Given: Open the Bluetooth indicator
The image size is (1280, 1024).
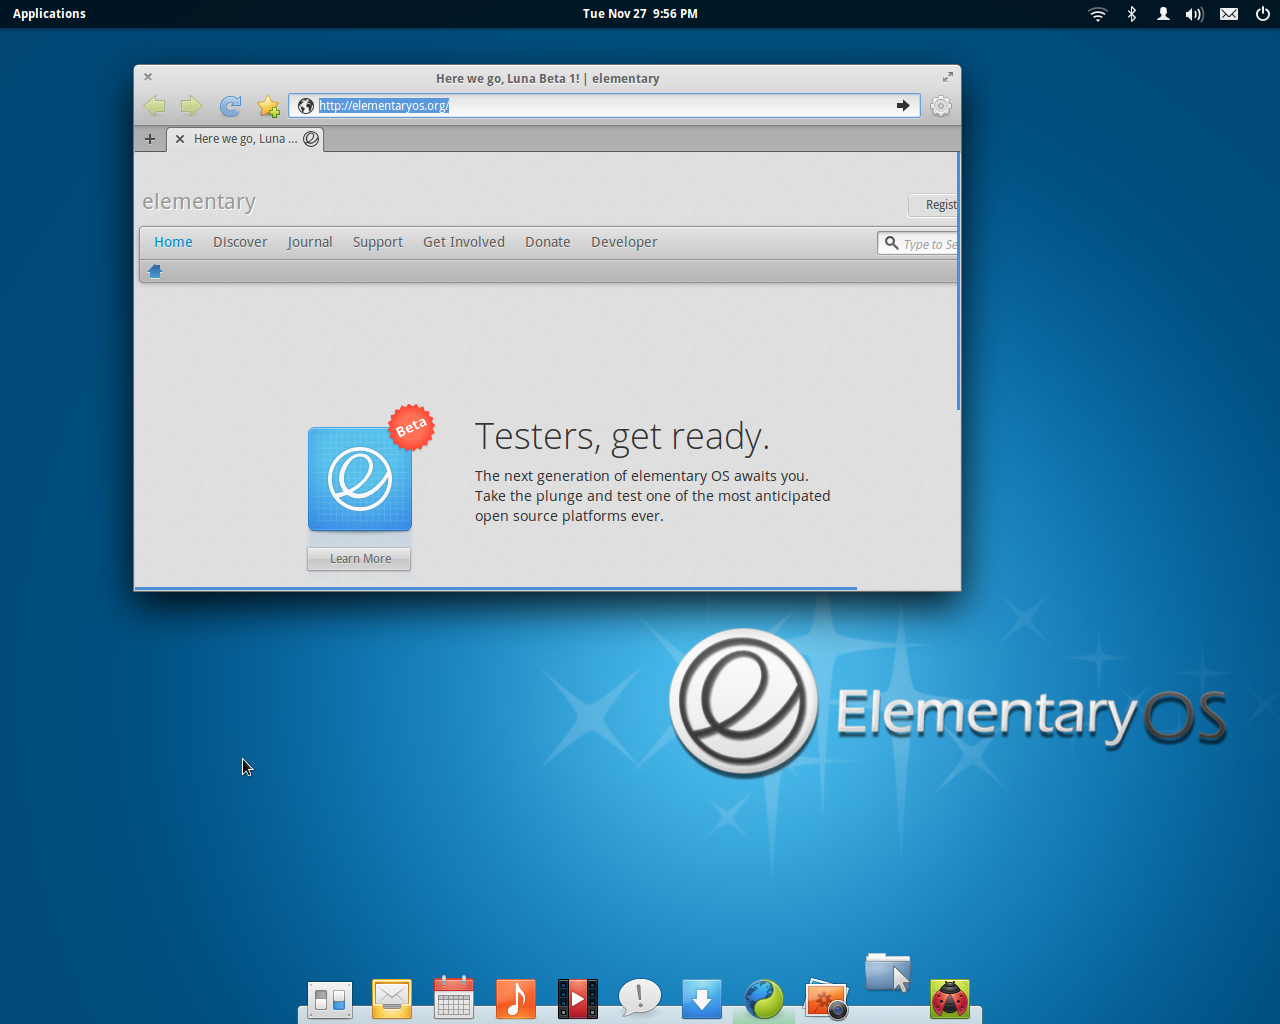Looking at the screenshot, I should 1132,14.
